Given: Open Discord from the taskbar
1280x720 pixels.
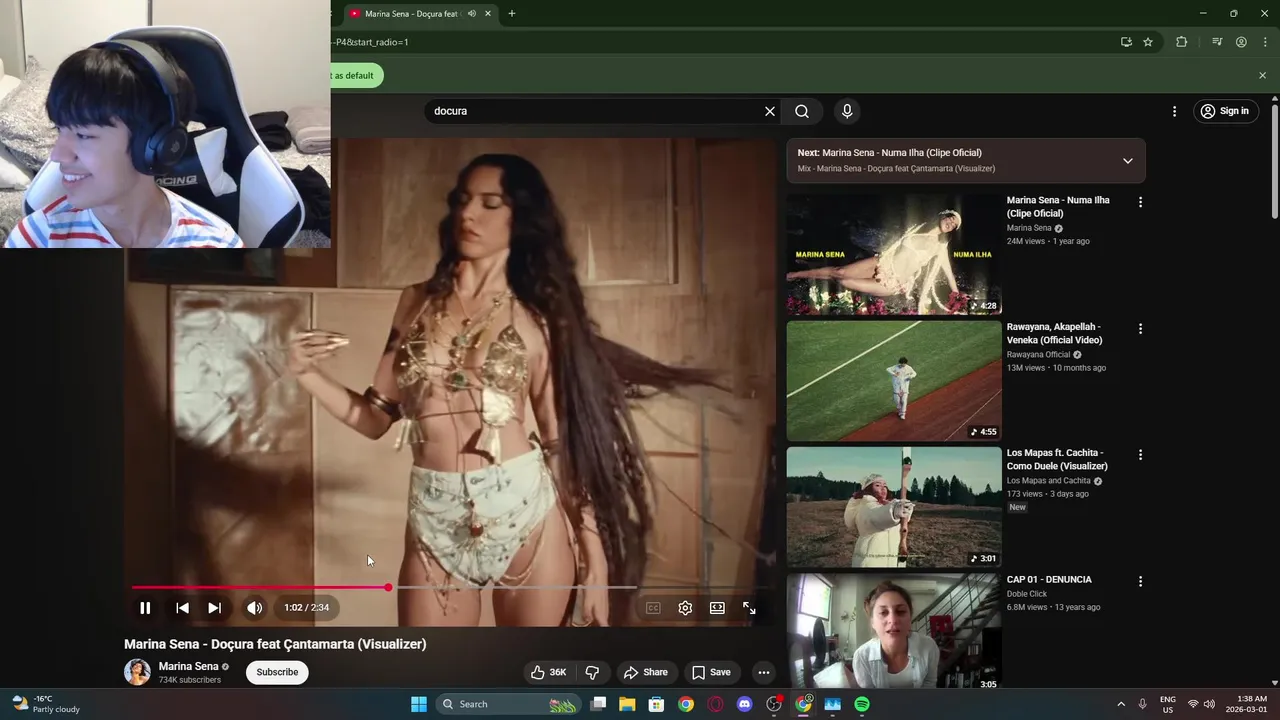Looking at the screenshot, I should tap(744, 704).
